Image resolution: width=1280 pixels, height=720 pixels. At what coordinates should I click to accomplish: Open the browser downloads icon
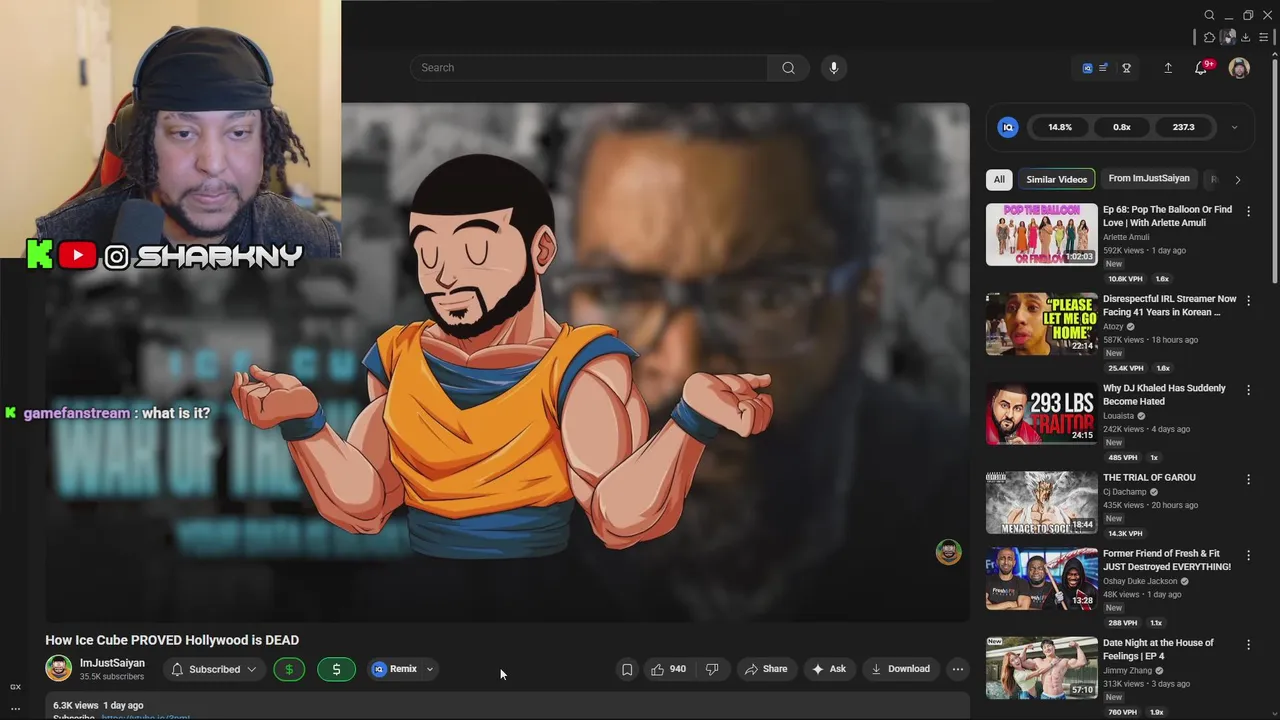1245,37
